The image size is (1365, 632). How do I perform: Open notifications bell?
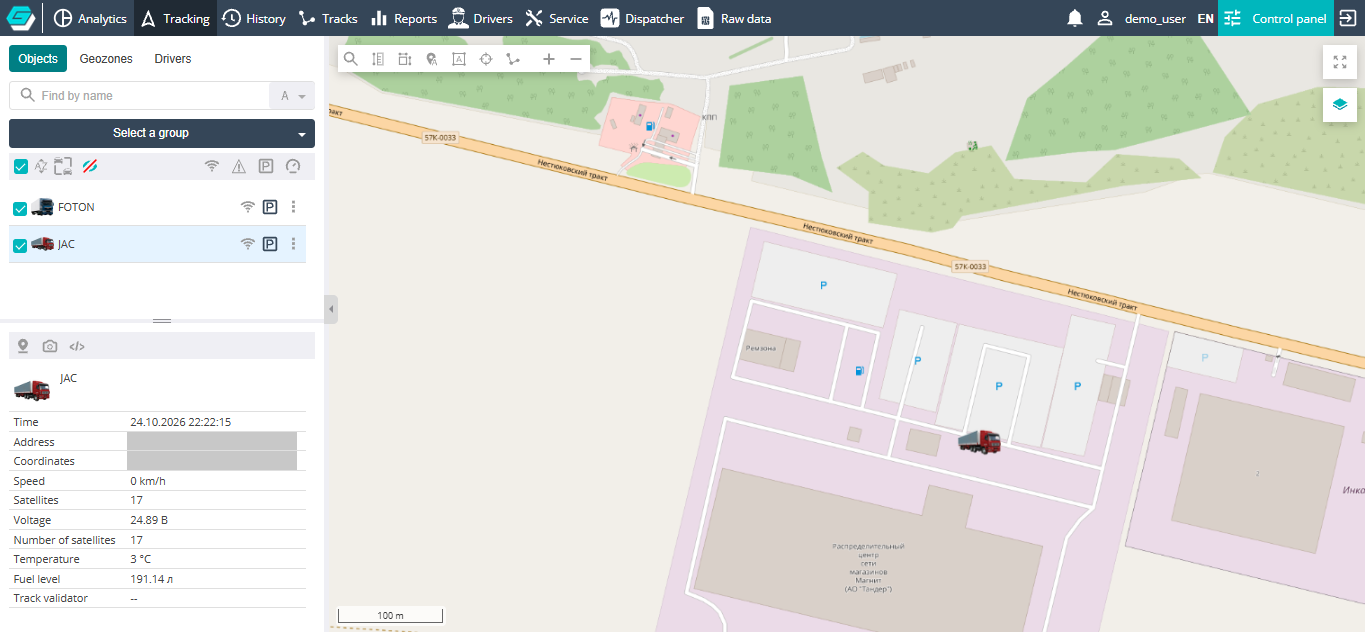1075,18
